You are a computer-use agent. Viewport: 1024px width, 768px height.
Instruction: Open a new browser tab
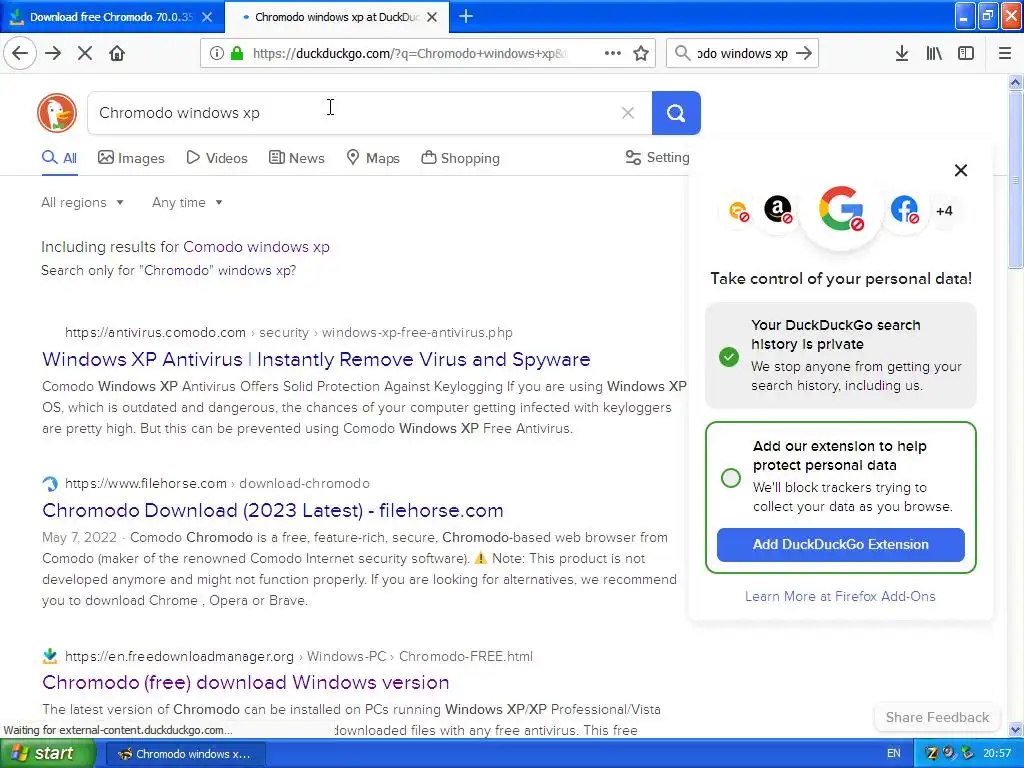[x=466, y=16]
